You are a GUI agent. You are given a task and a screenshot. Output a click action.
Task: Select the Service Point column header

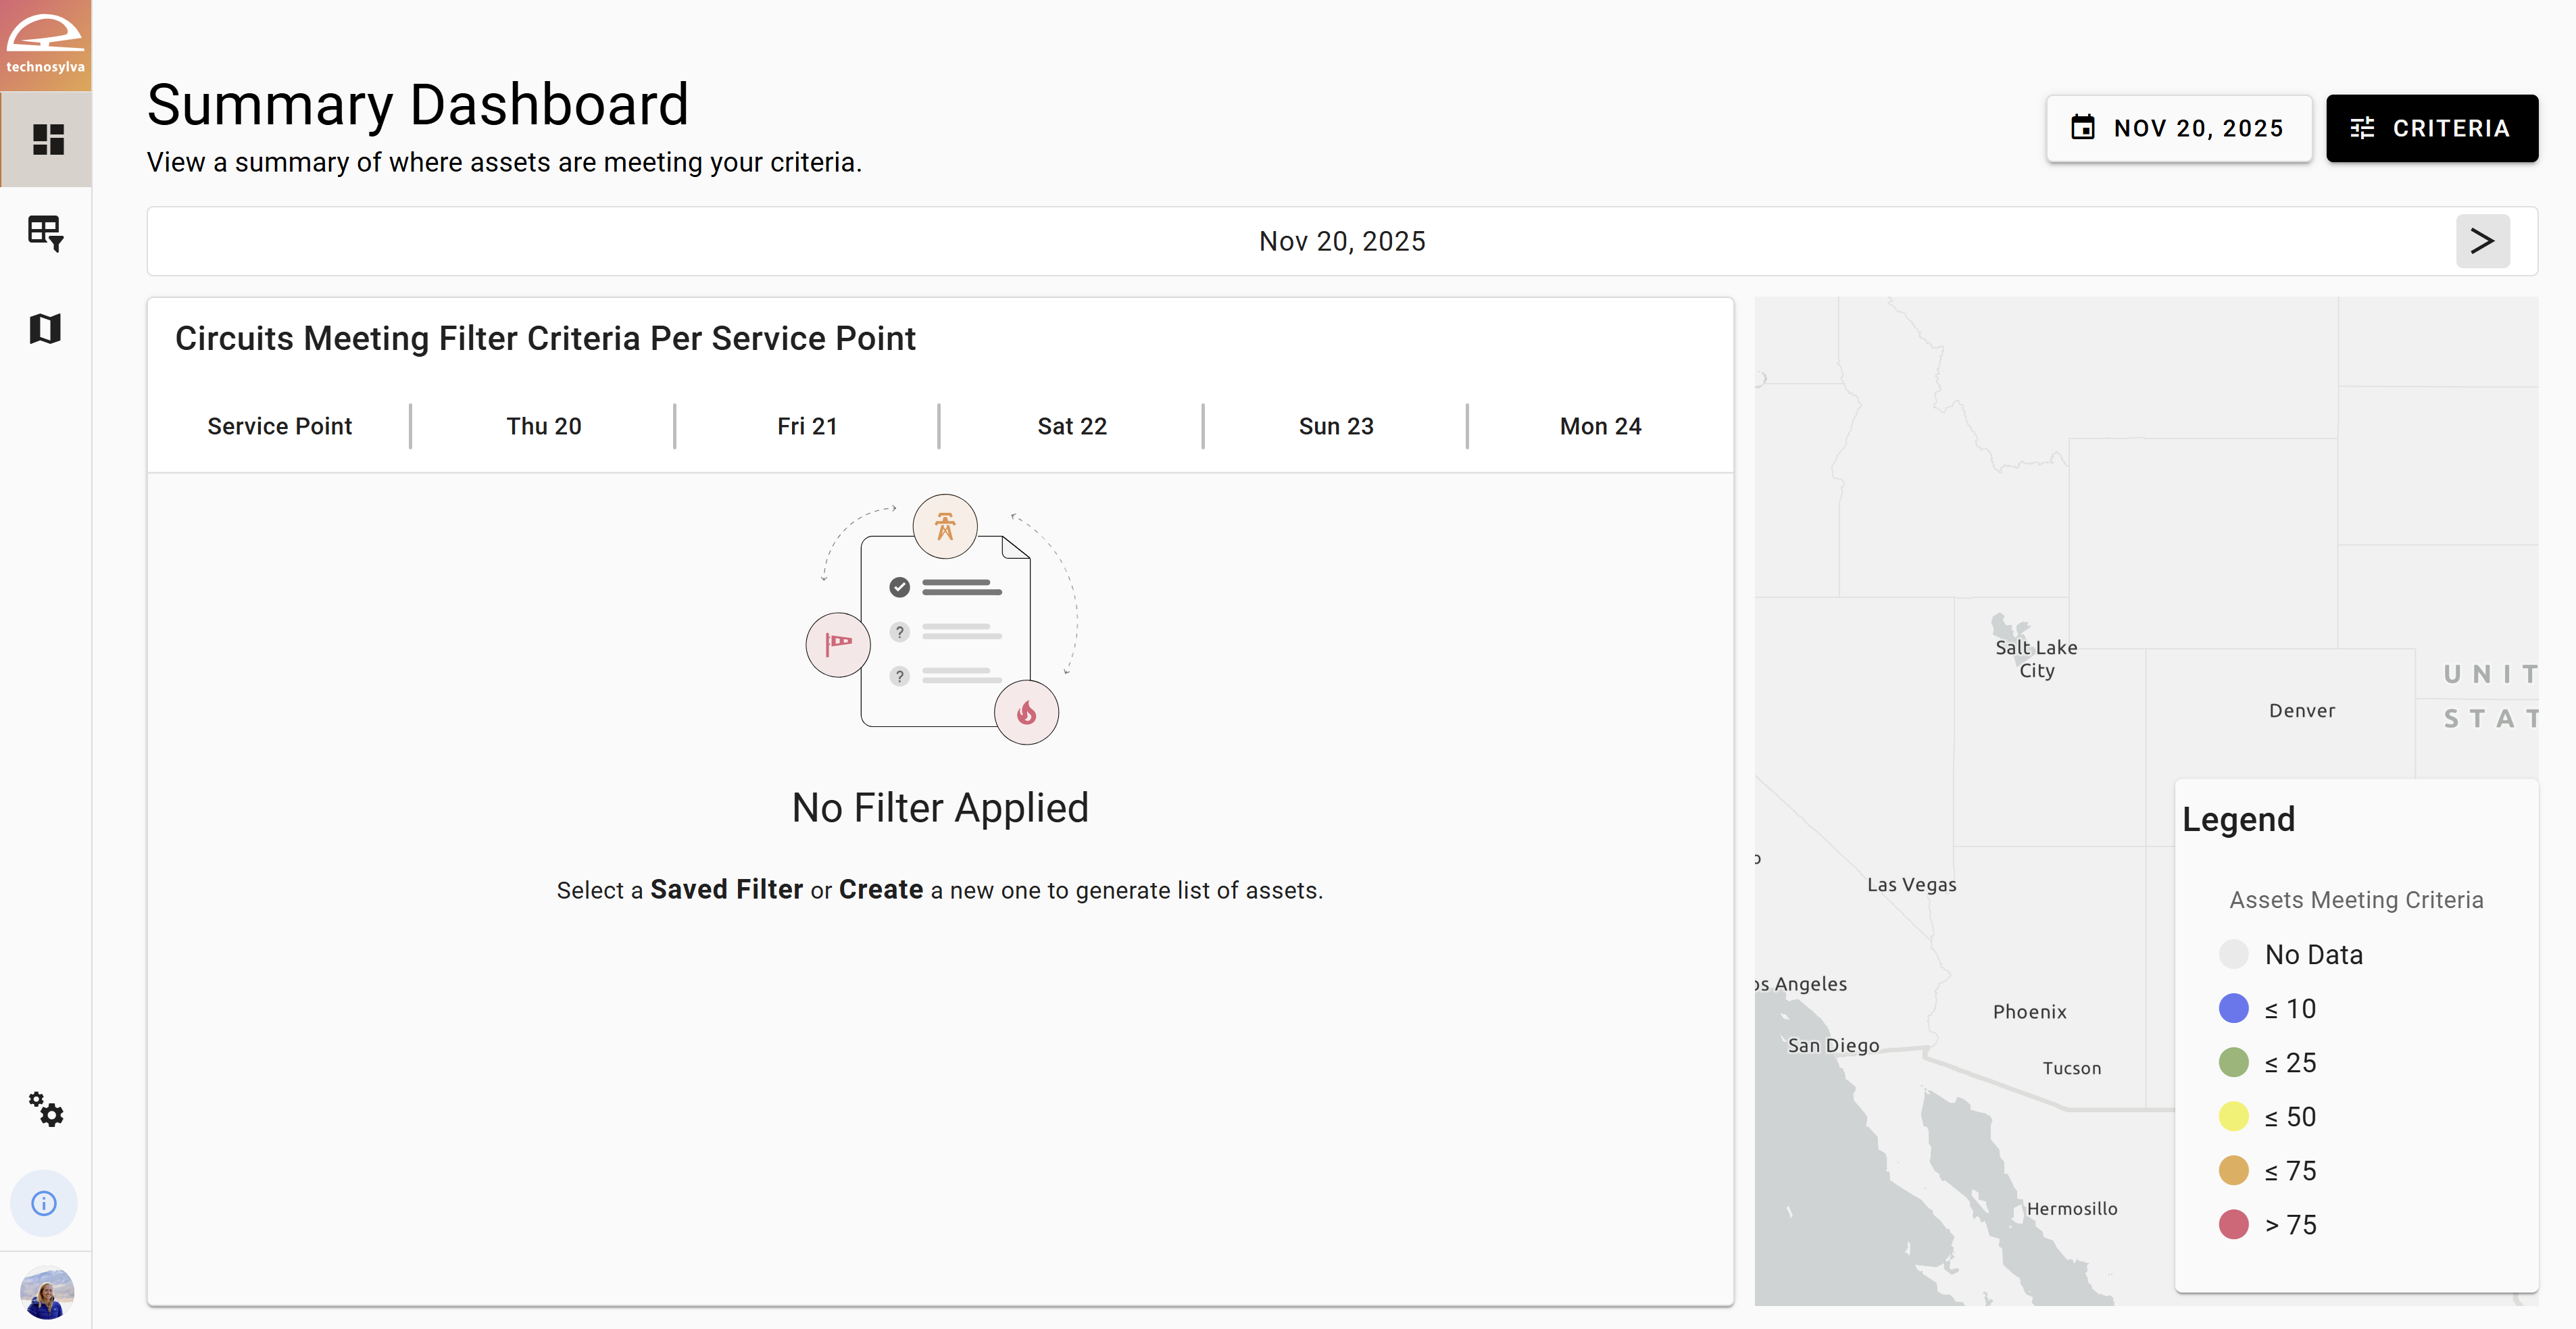(x=279, y=426)
